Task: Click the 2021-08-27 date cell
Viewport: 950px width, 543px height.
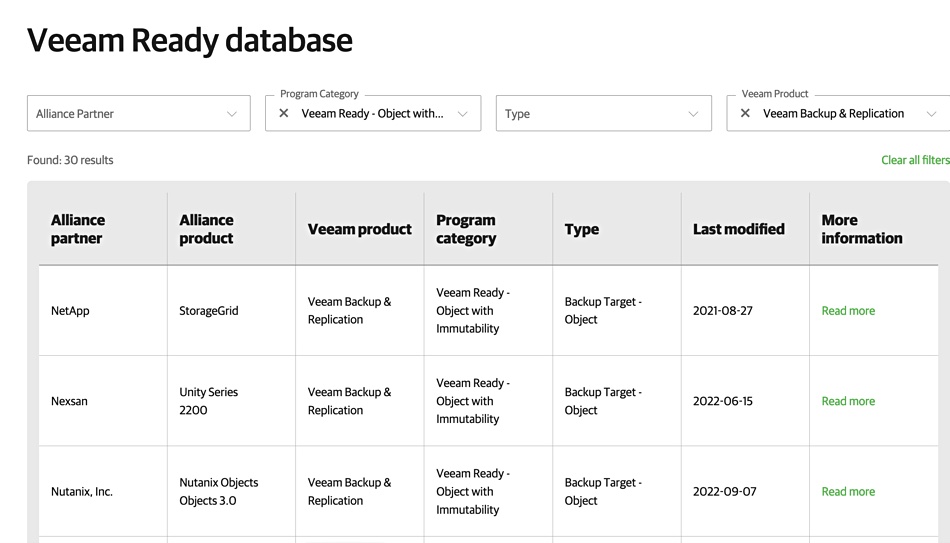Action: pos(745,310)
